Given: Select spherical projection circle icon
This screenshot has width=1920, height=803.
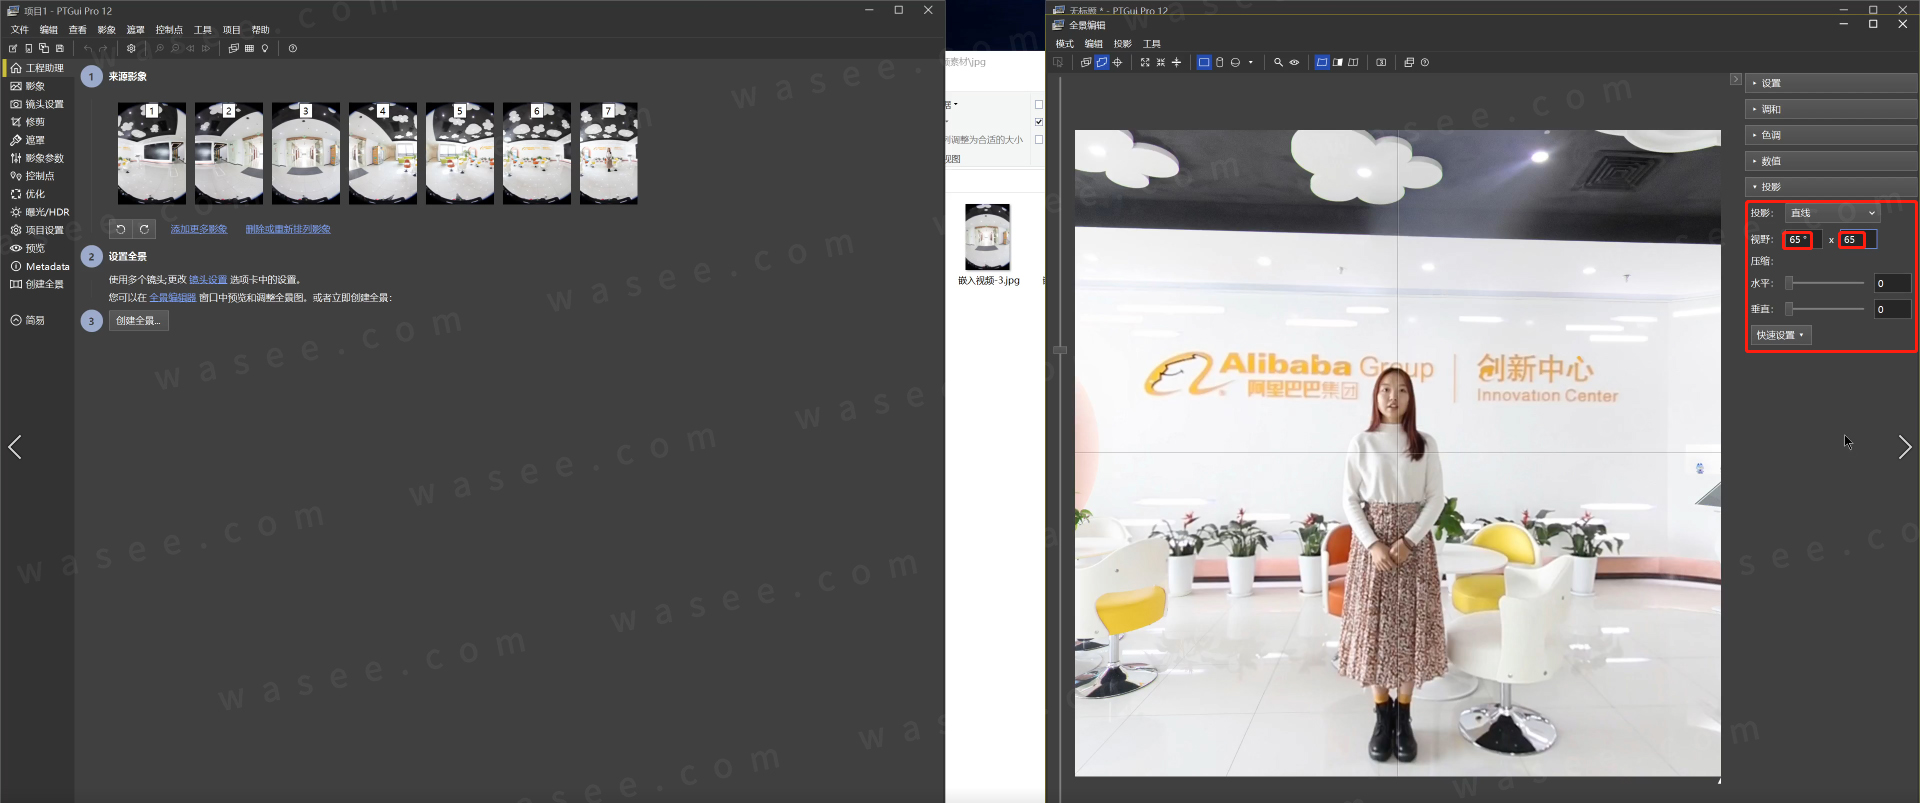Looking at the screenshot, I should click(1236, 62).
